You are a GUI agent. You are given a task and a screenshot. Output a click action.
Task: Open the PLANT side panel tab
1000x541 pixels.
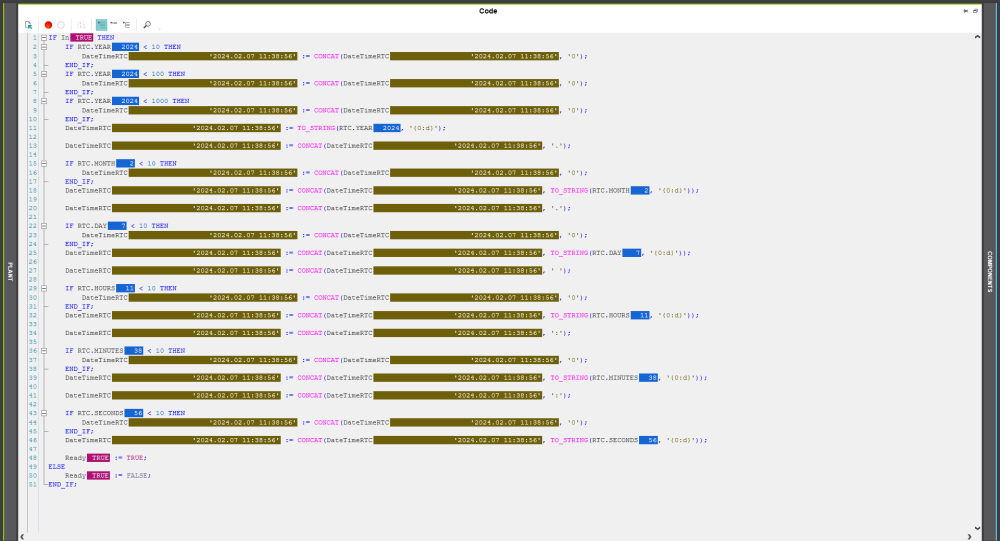tap(10, 271)
